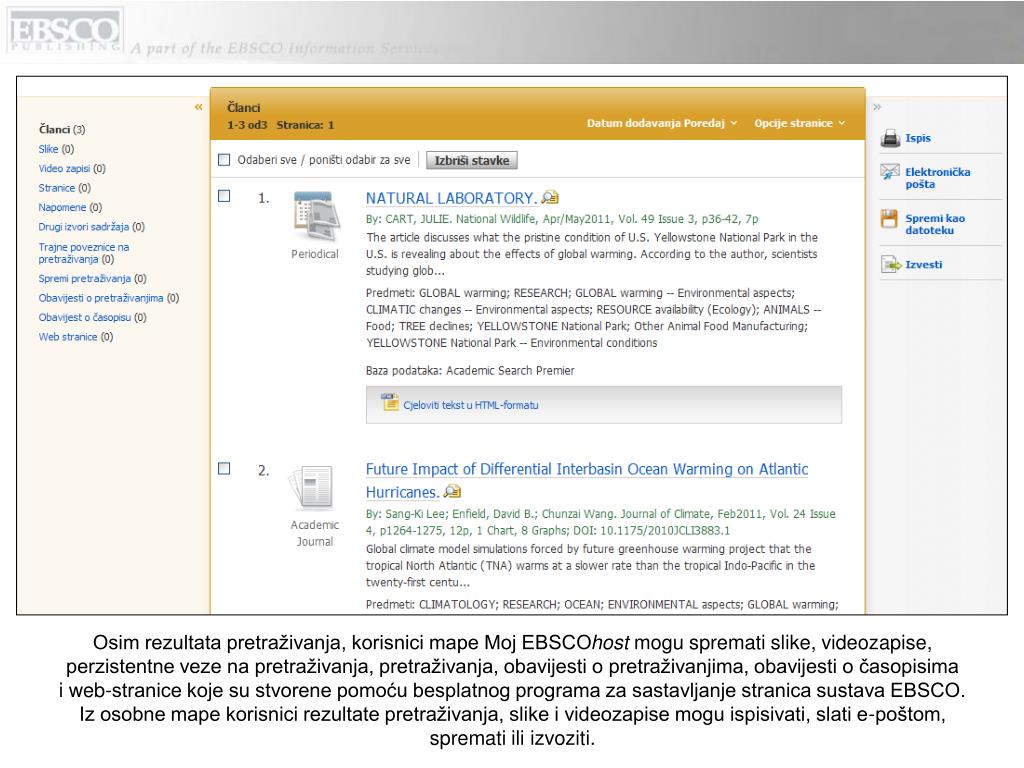Click the EBSCO Publishing logo

[x=63, y=31]
